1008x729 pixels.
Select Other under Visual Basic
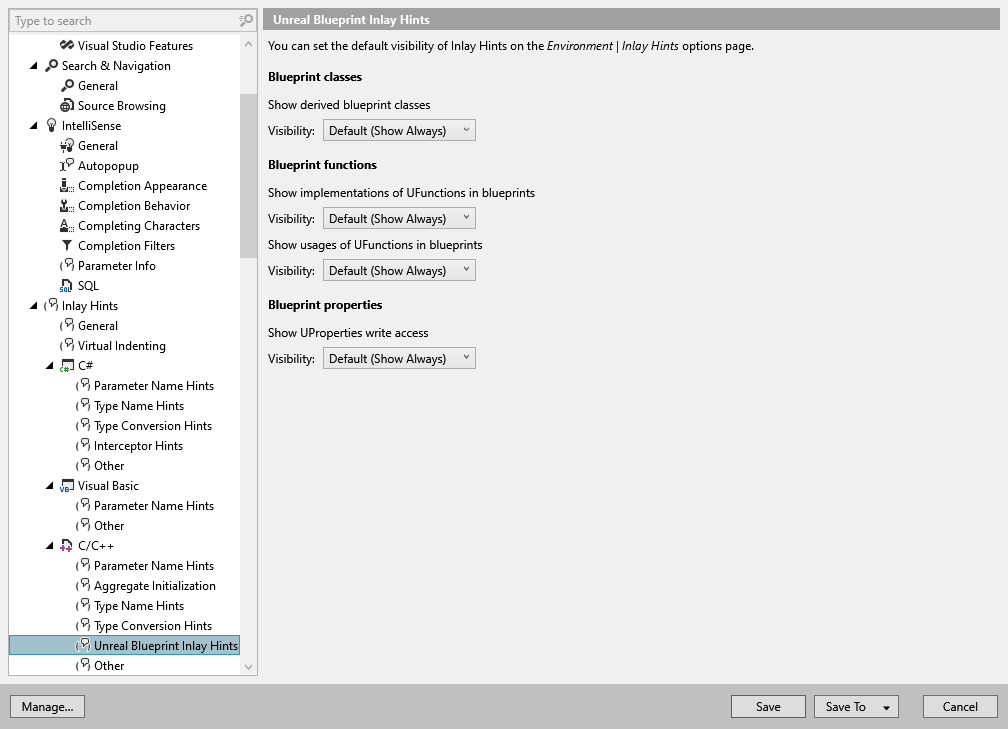[109, 525]
